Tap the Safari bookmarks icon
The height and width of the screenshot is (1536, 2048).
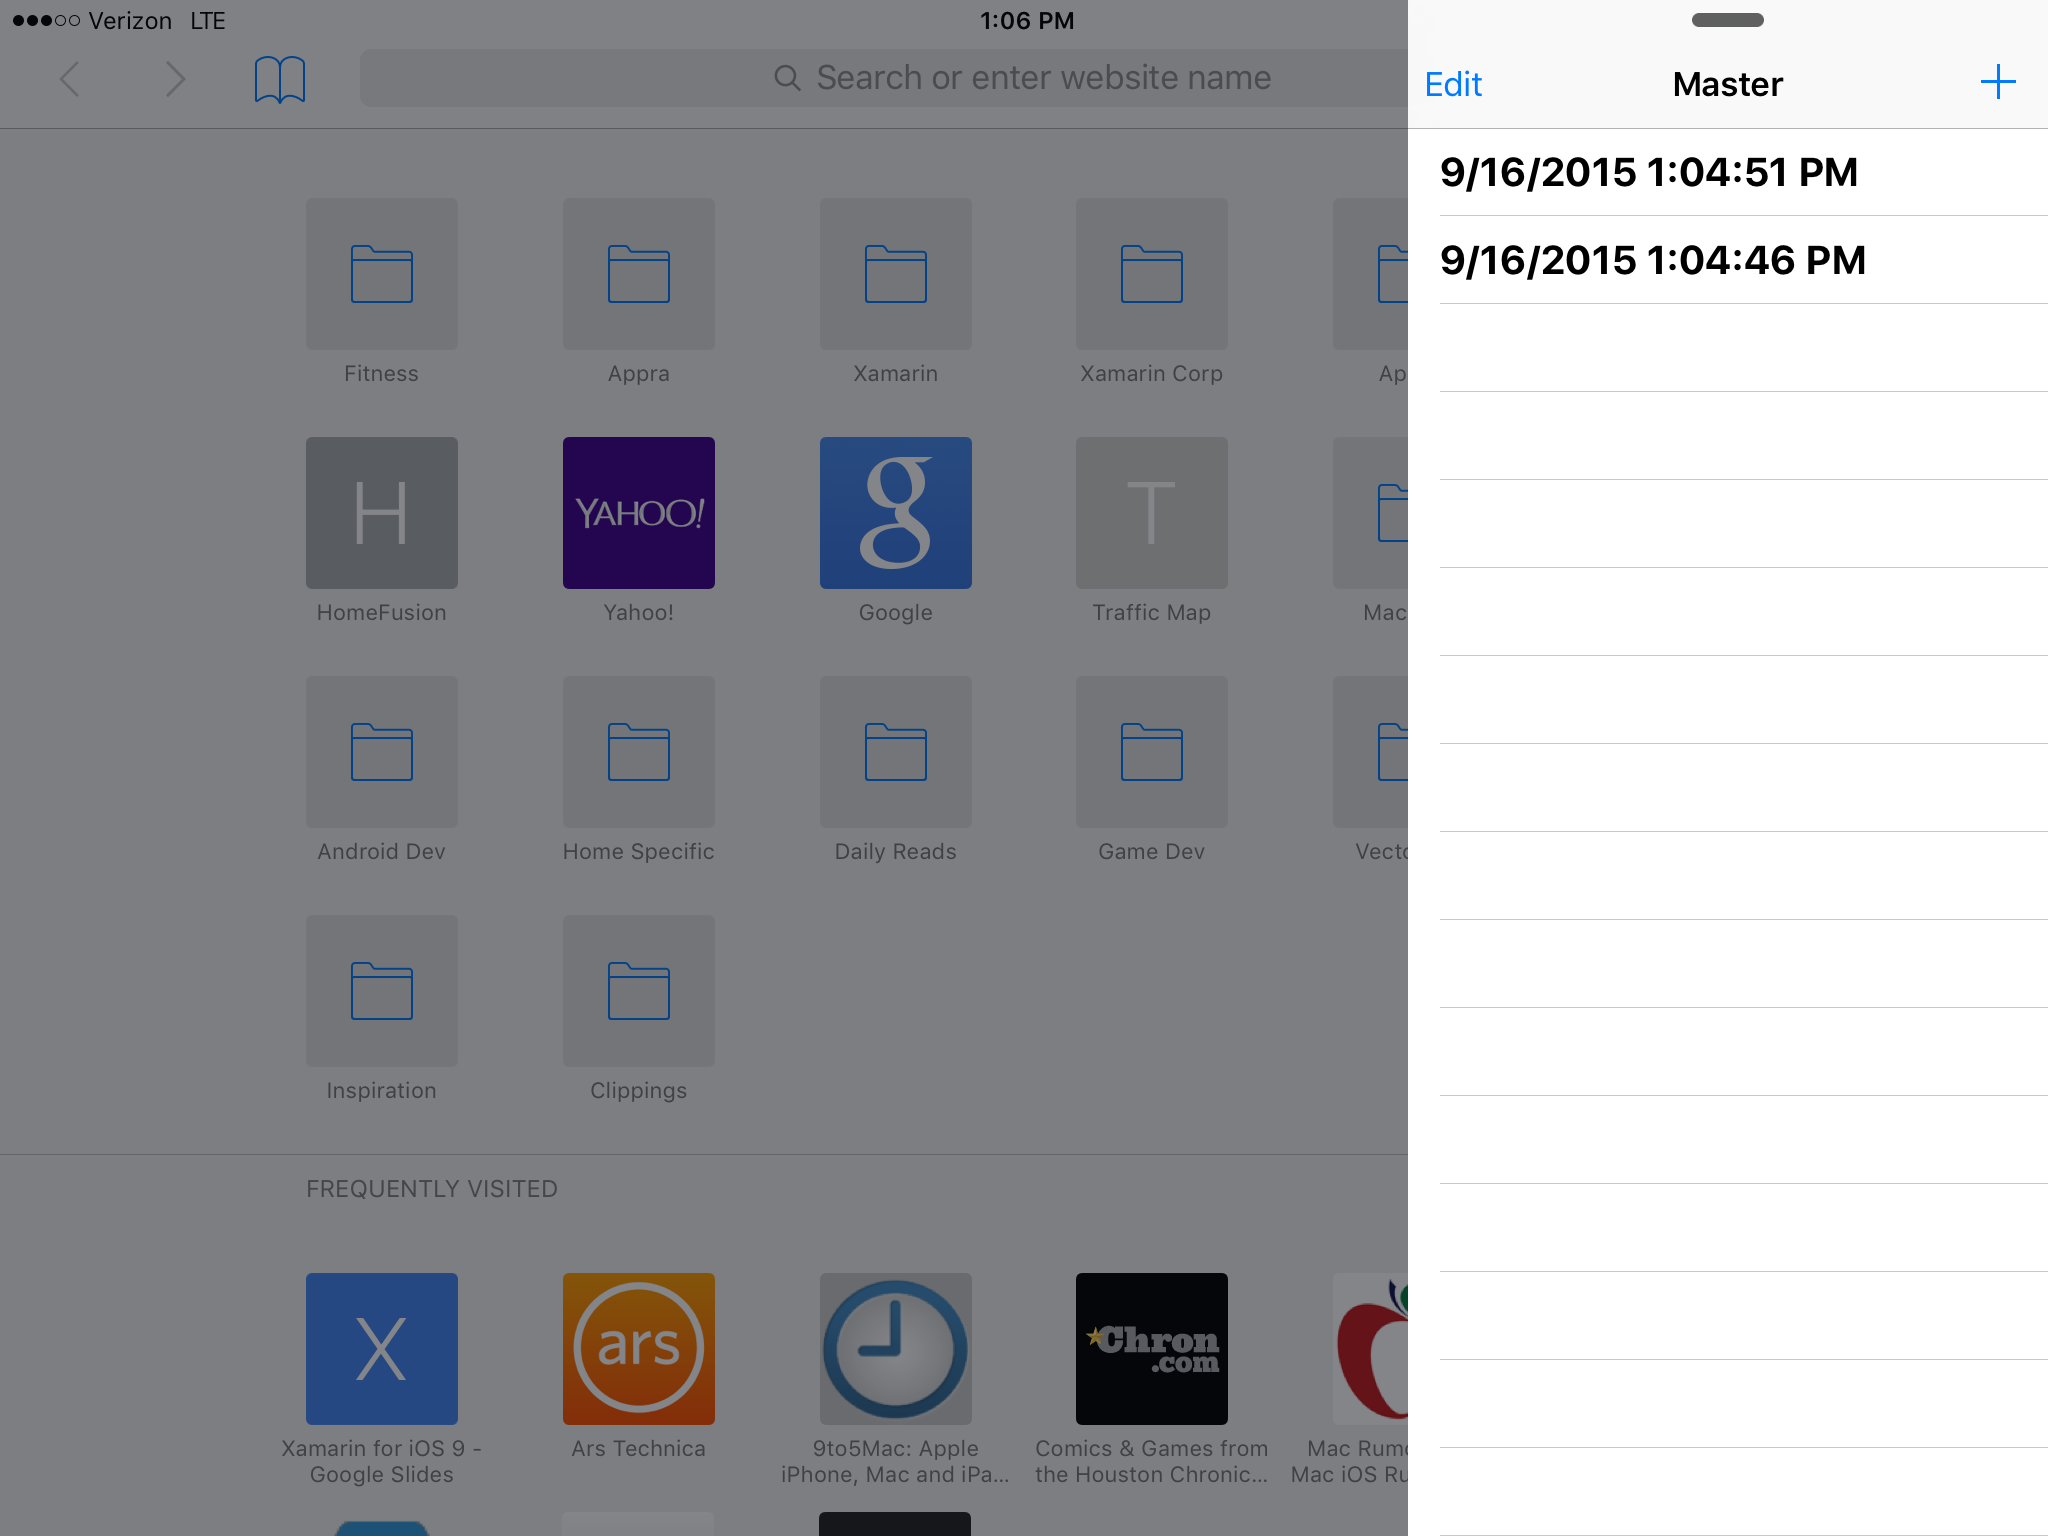point(279,78)
